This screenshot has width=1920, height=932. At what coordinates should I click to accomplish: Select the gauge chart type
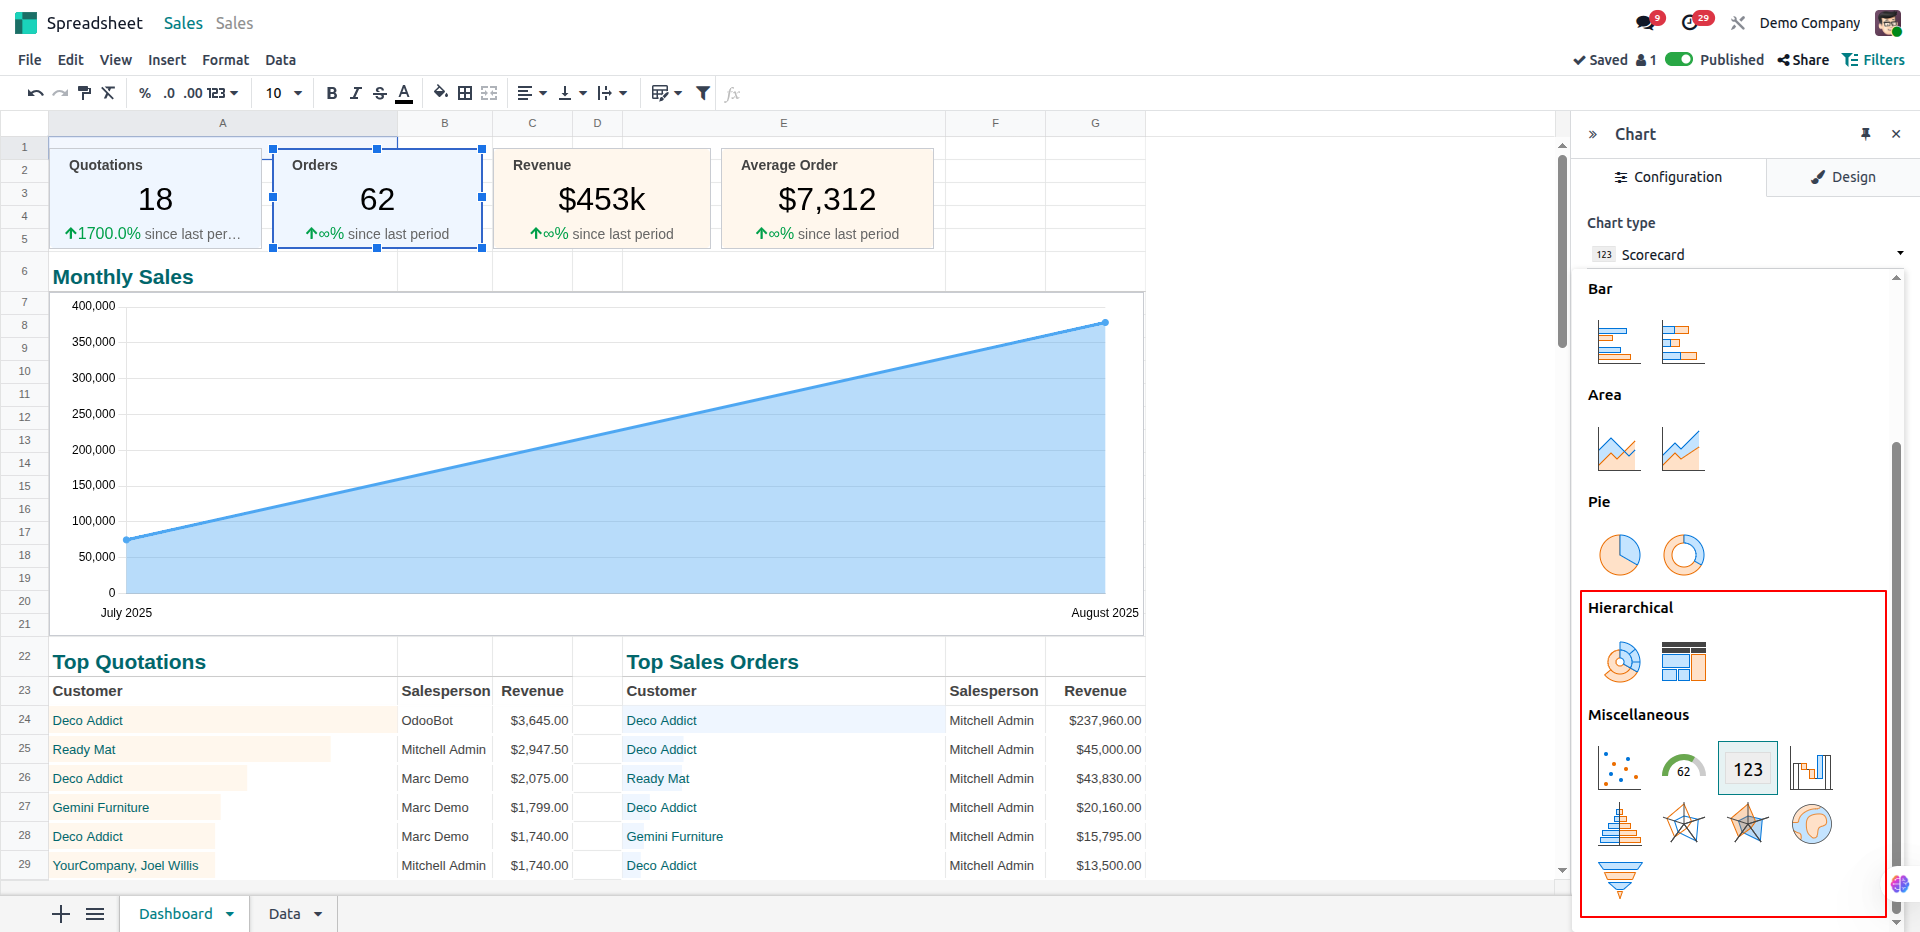click(1683, 768)
